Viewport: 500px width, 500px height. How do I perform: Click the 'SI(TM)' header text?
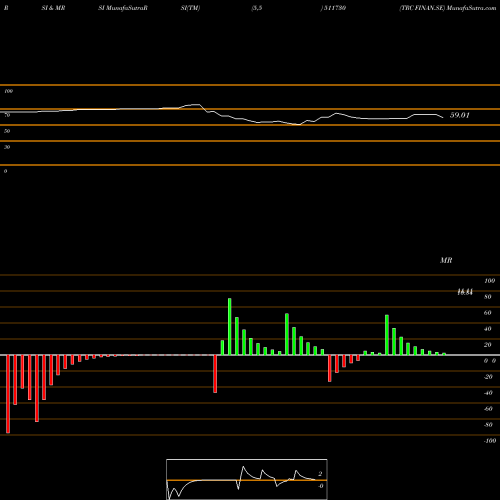(190, 8)
